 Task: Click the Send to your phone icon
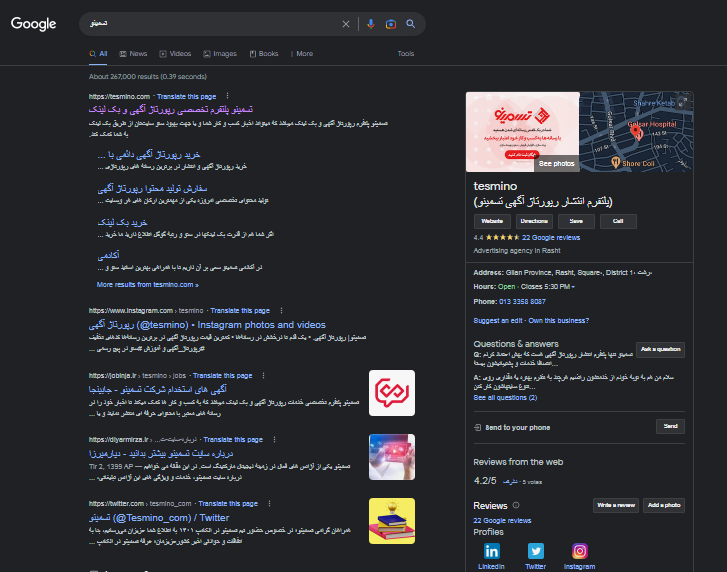(x=478, y=427)
